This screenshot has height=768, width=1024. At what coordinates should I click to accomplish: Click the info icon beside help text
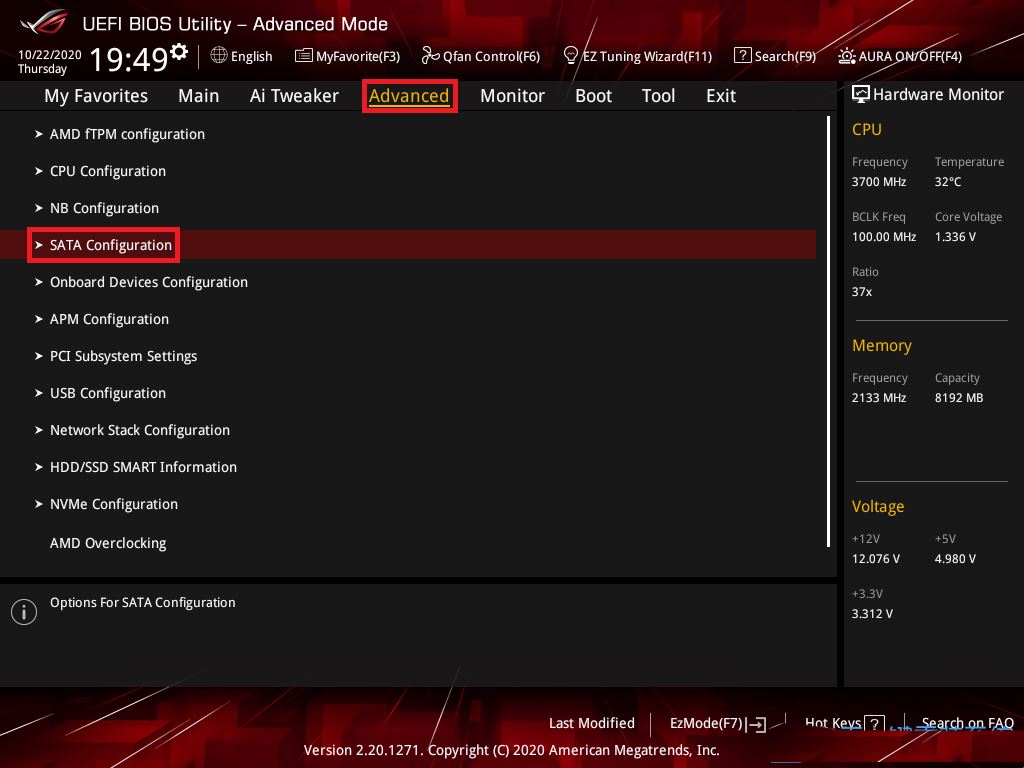point(24,612)
